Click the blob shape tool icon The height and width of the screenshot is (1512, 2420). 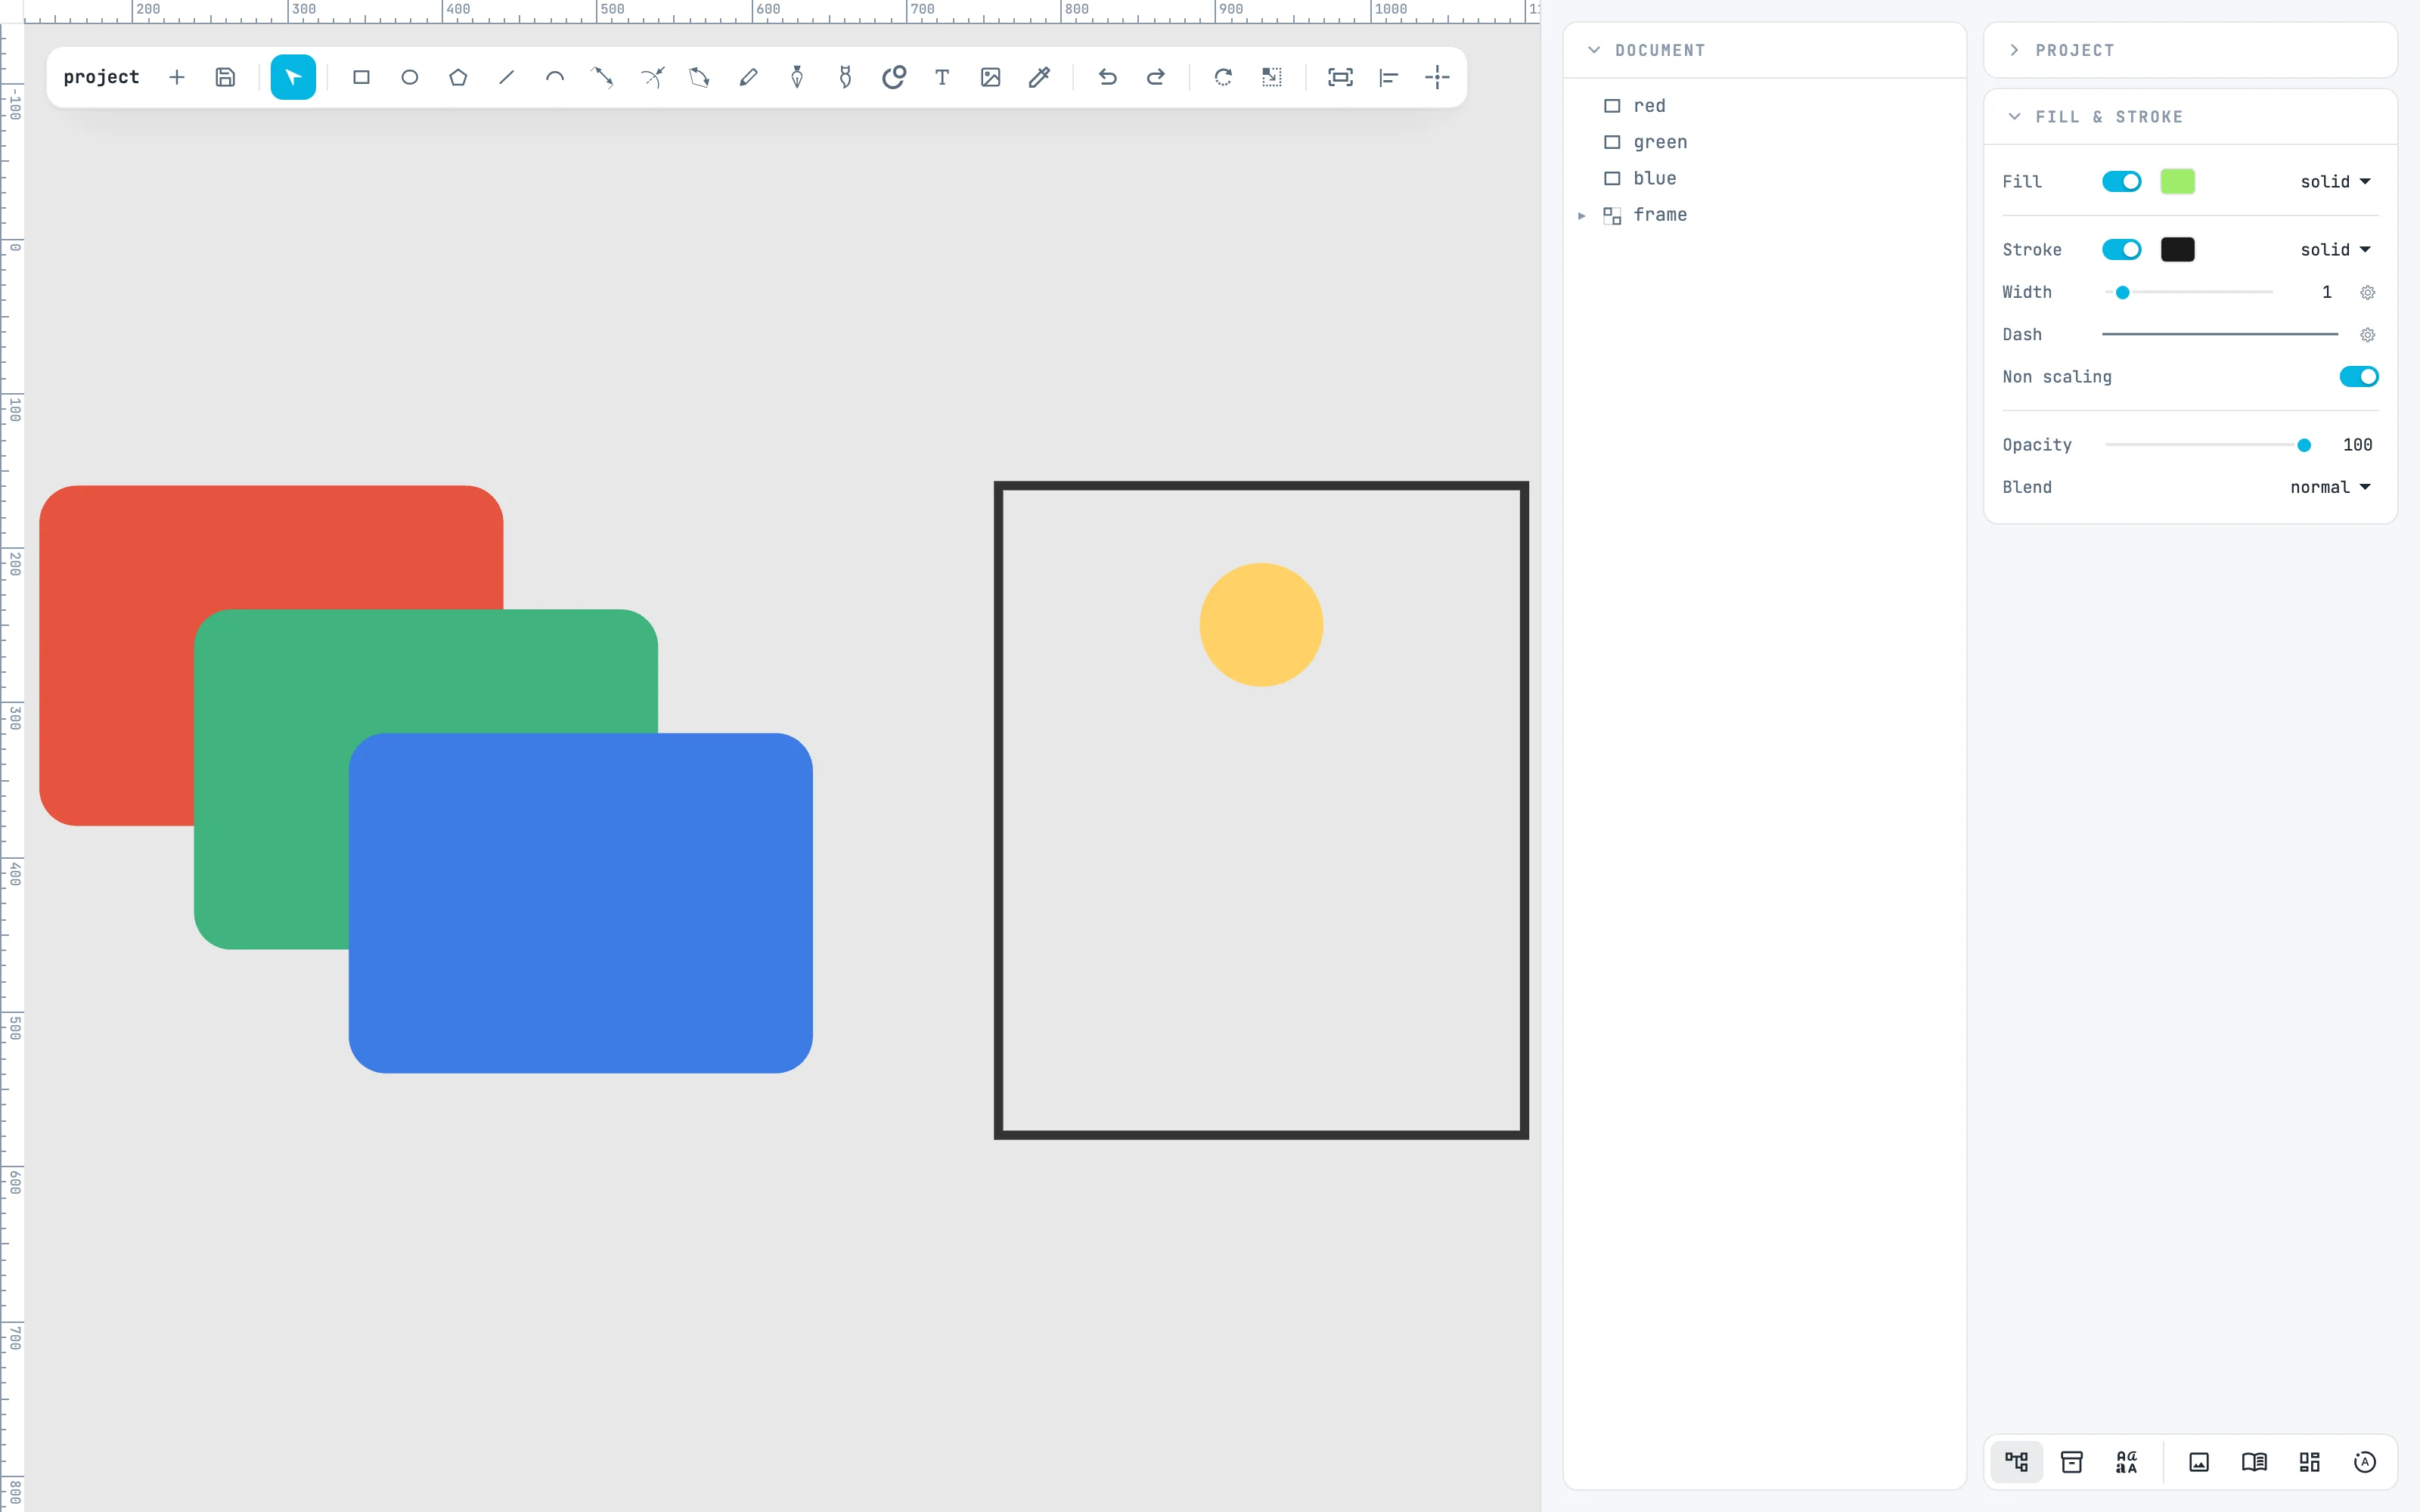coord(894,77)
